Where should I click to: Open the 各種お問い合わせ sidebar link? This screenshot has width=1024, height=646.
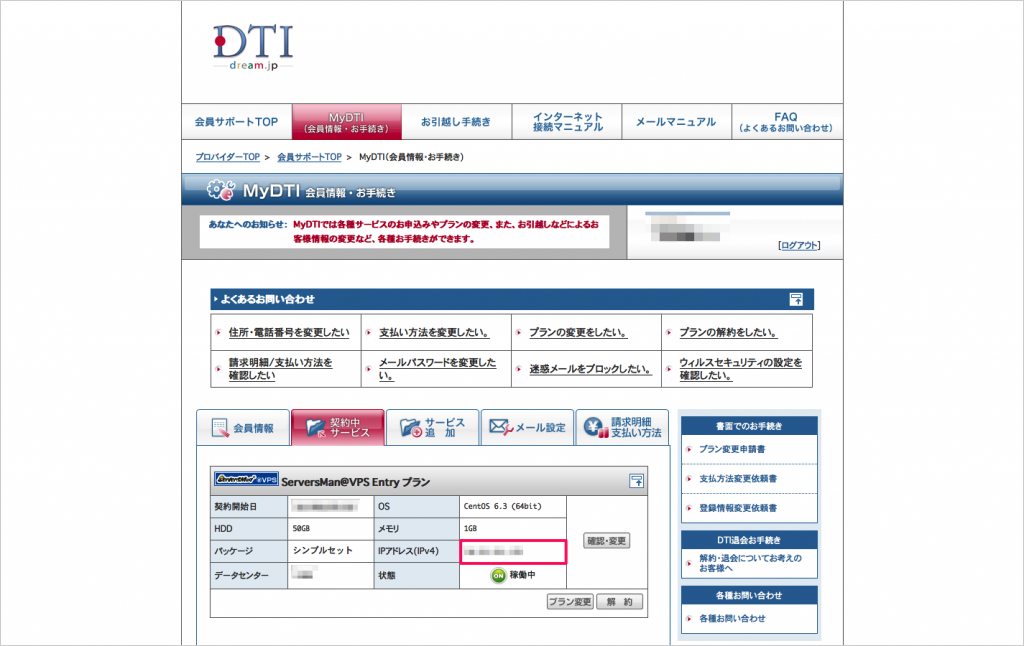[732, 619]
